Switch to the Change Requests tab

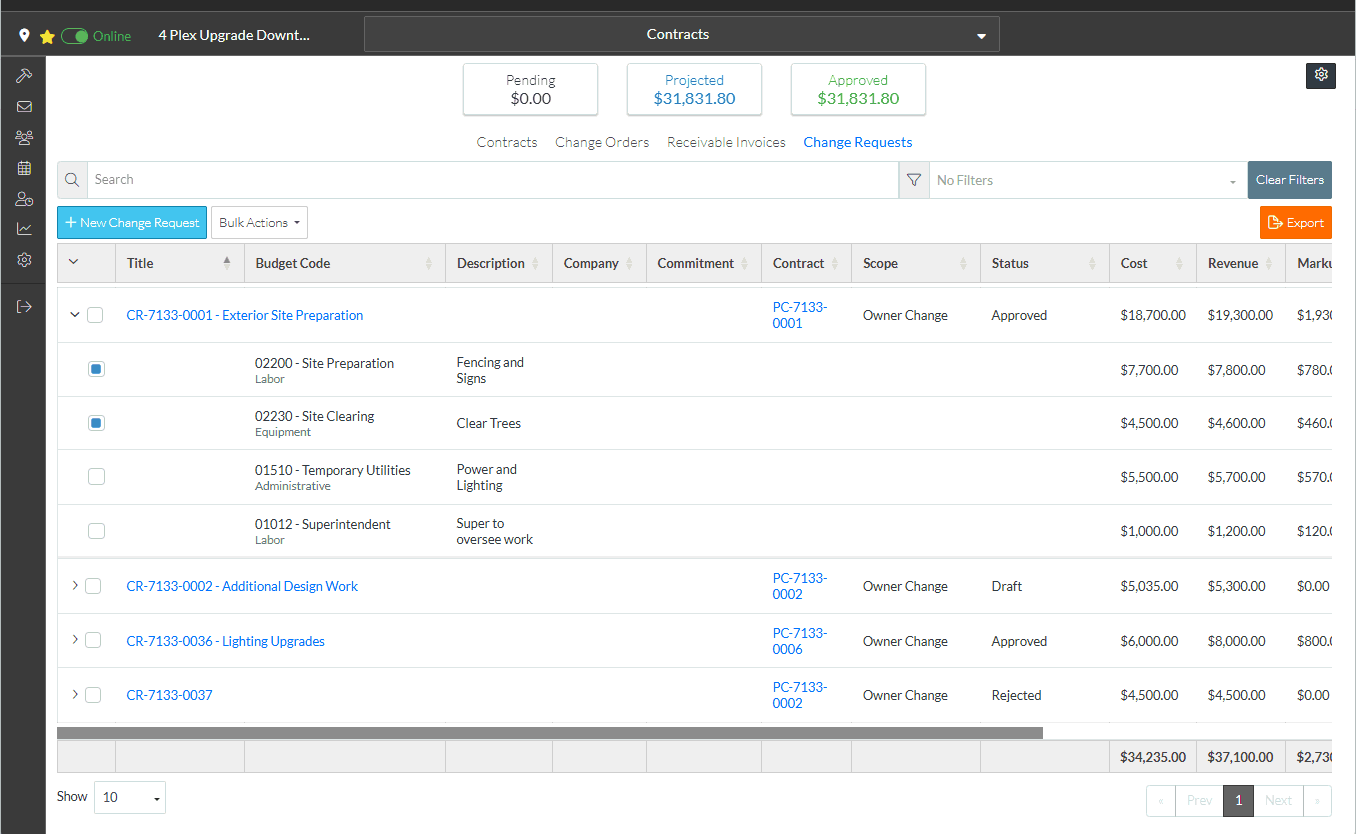coord(858,142)
